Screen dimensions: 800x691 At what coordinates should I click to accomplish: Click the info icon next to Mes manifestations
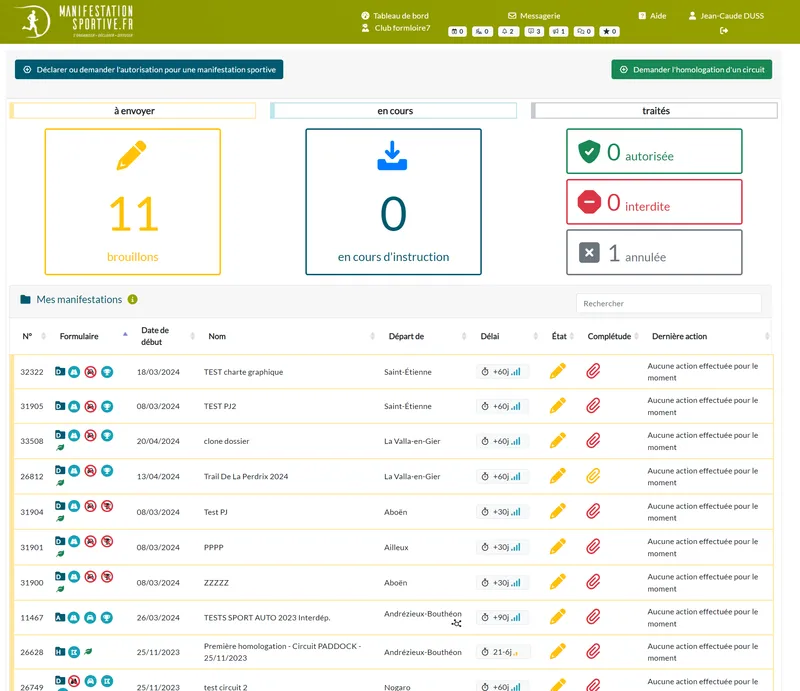point(133,300)
